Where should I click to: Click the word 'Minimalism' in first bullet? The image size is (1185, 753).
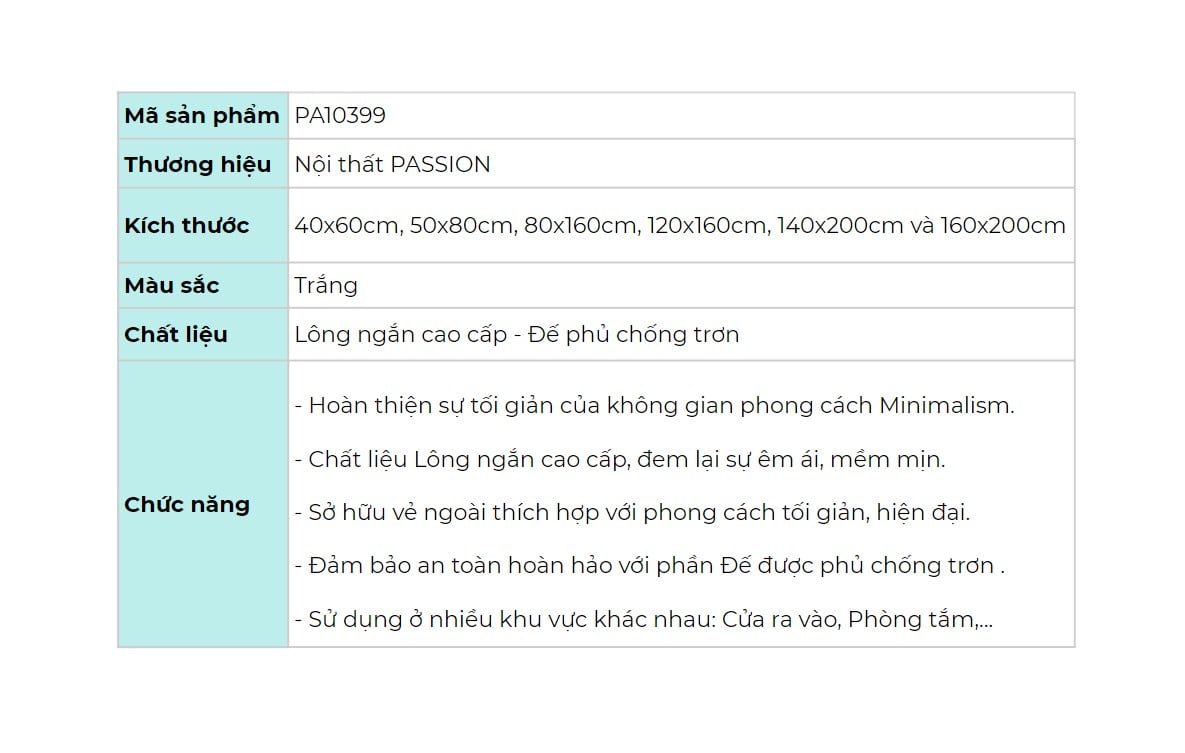point(945,406)
